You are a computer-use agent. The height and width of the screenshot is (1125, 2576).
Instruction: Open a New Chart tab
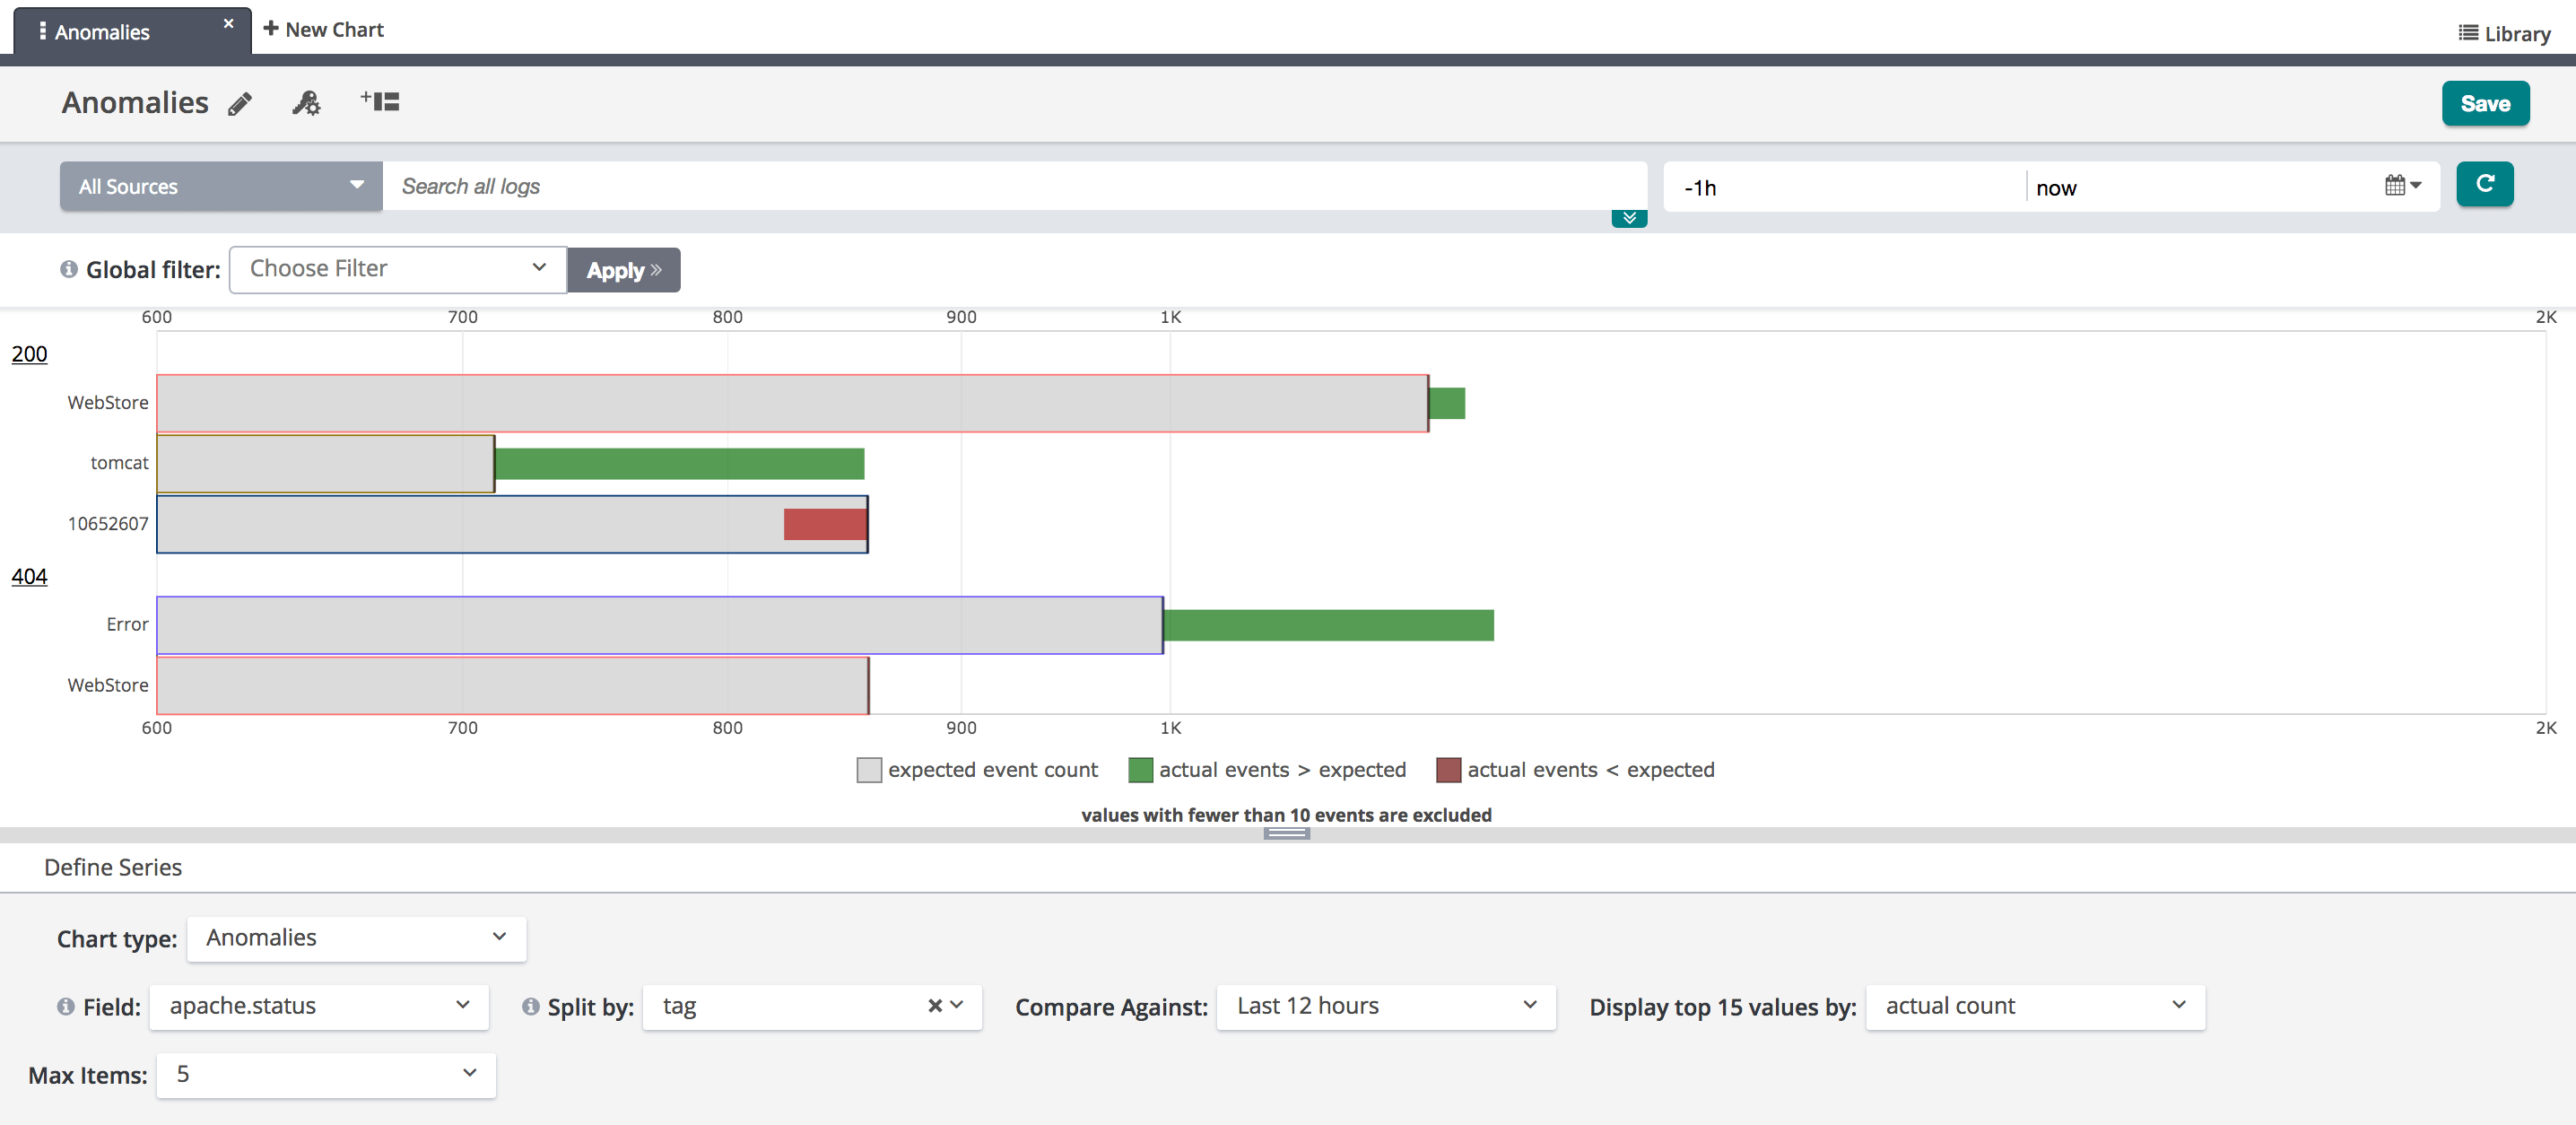pos(324,30)
